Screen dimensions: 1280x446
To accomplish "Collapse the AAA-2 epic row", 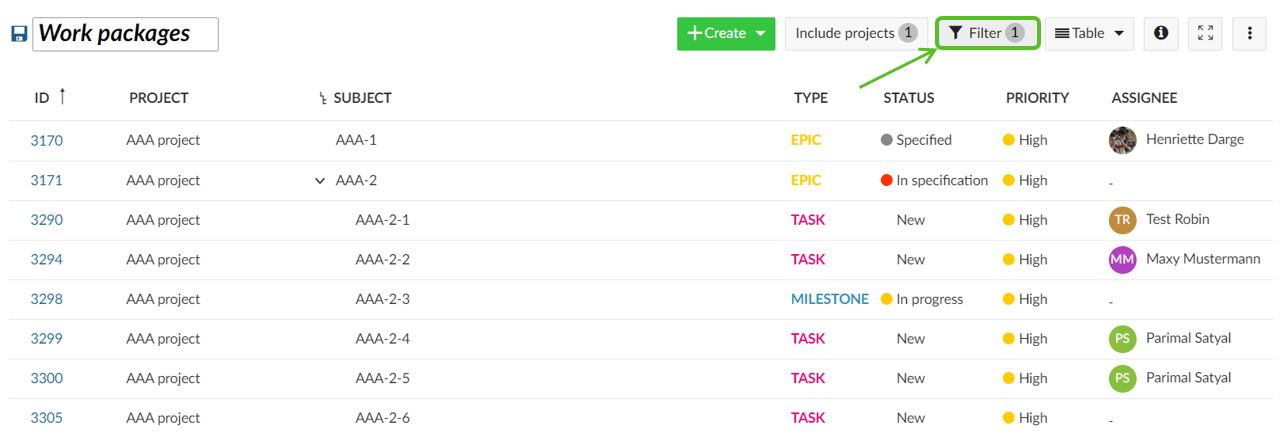I will coord(320,181).
